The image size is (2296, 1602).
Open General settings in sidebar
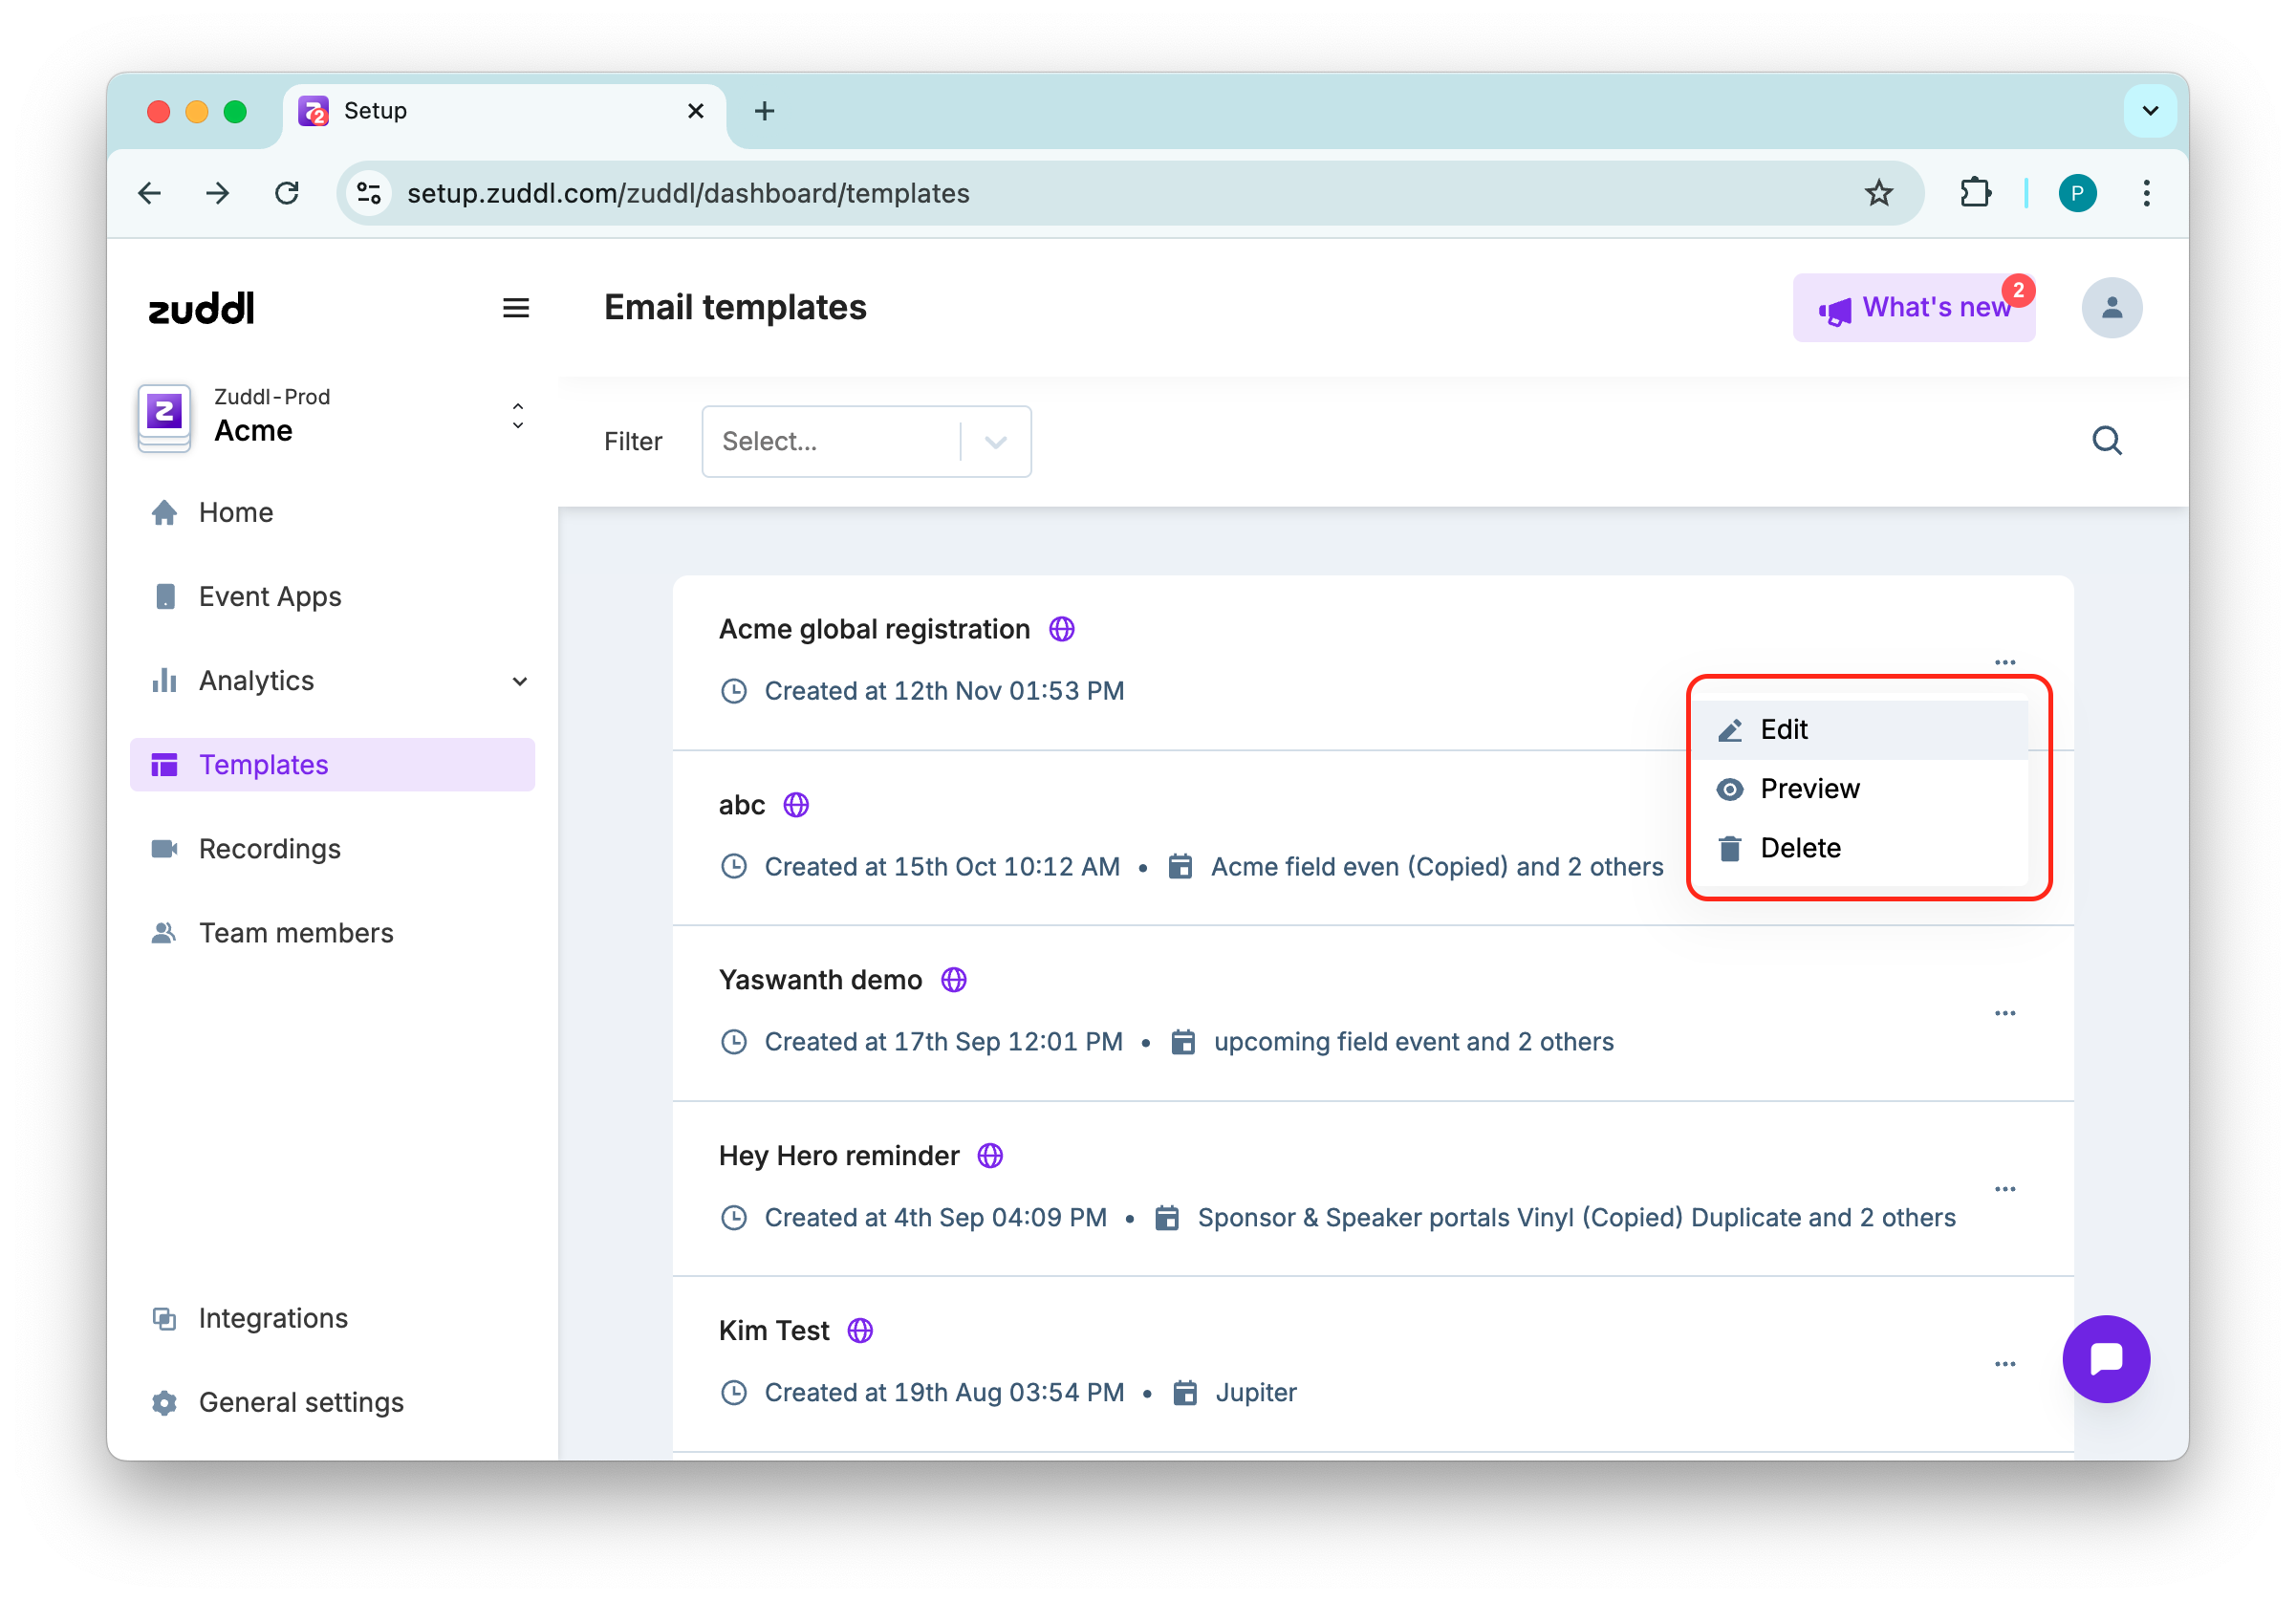click(300, 1402)
